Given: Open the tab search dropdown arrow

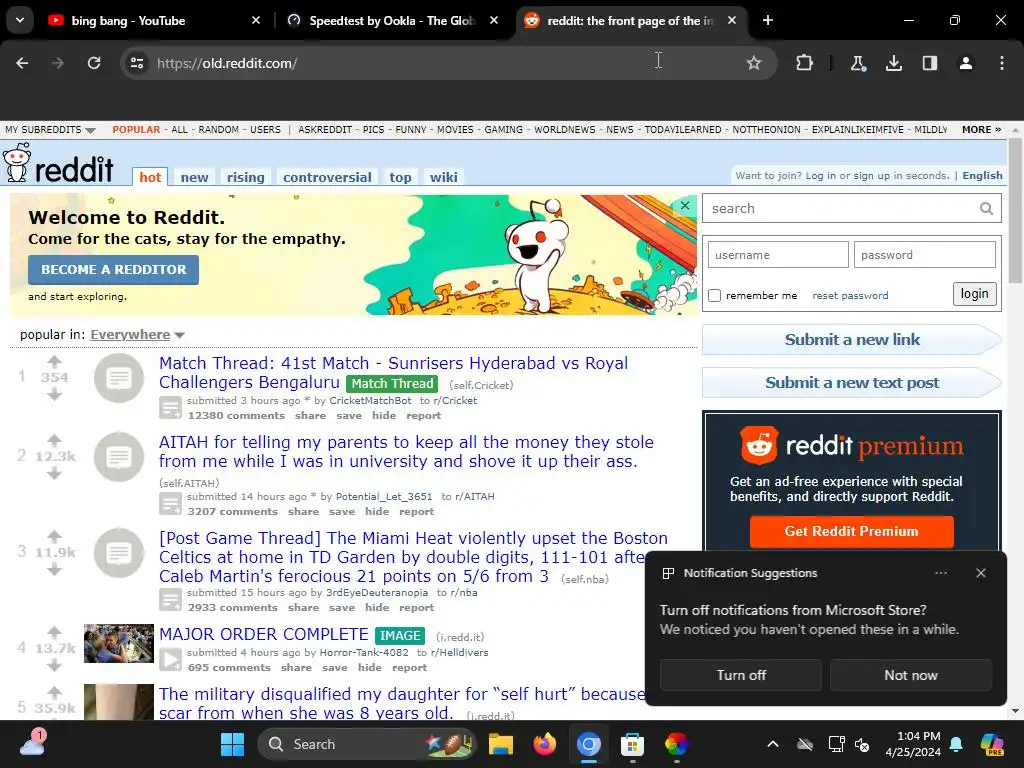Looking at the screenshot, I should [x=20, y=20].
